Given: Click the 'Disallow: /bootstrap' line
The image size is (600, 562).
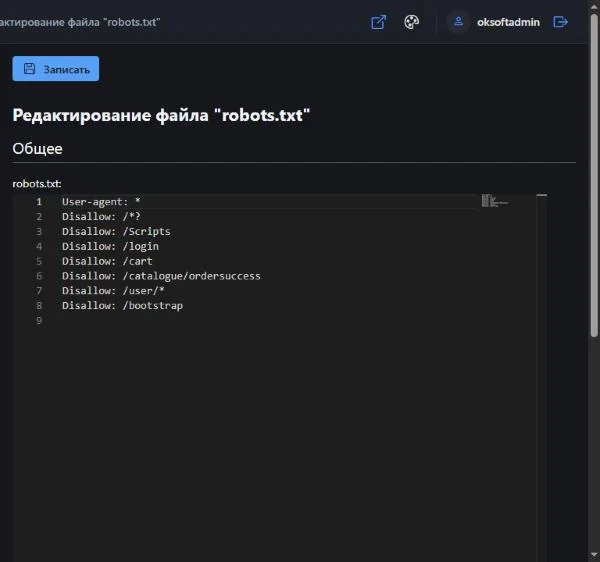Looking at the screenshot, I should pos(122,306).
